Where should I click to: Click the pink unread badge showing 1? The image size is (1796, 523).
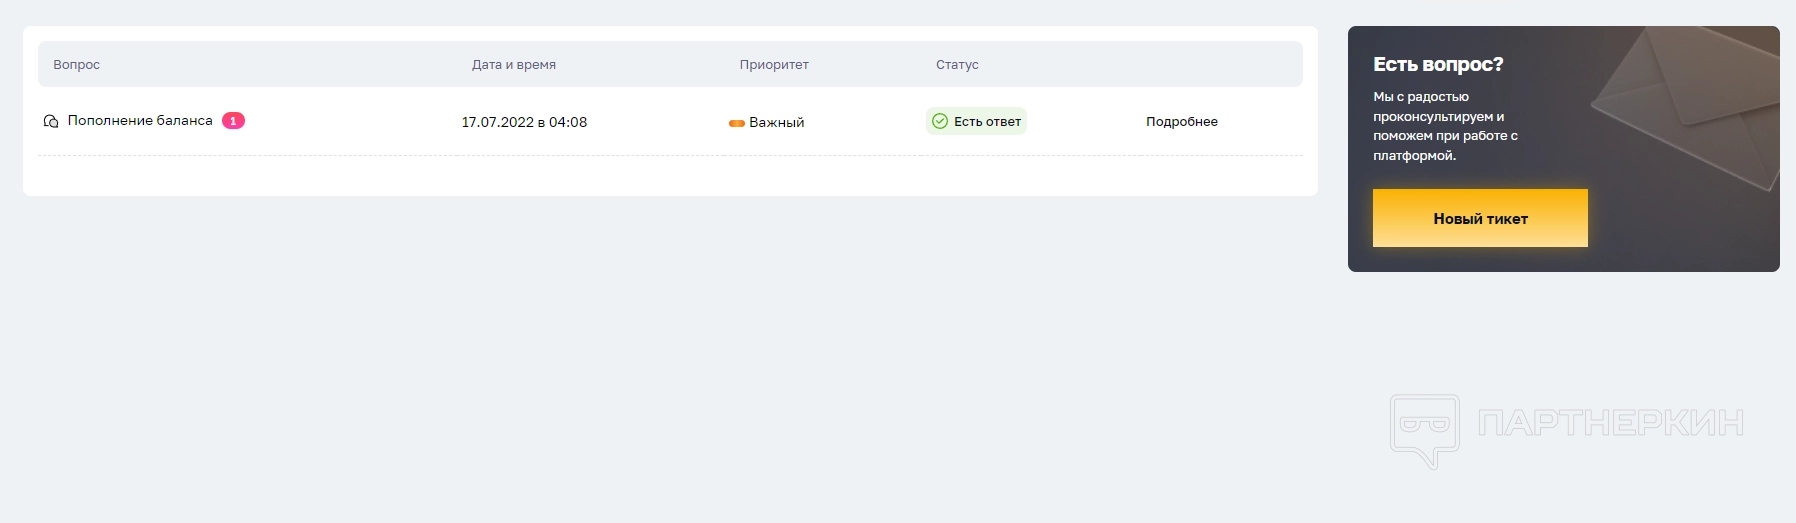pos(233,121)
